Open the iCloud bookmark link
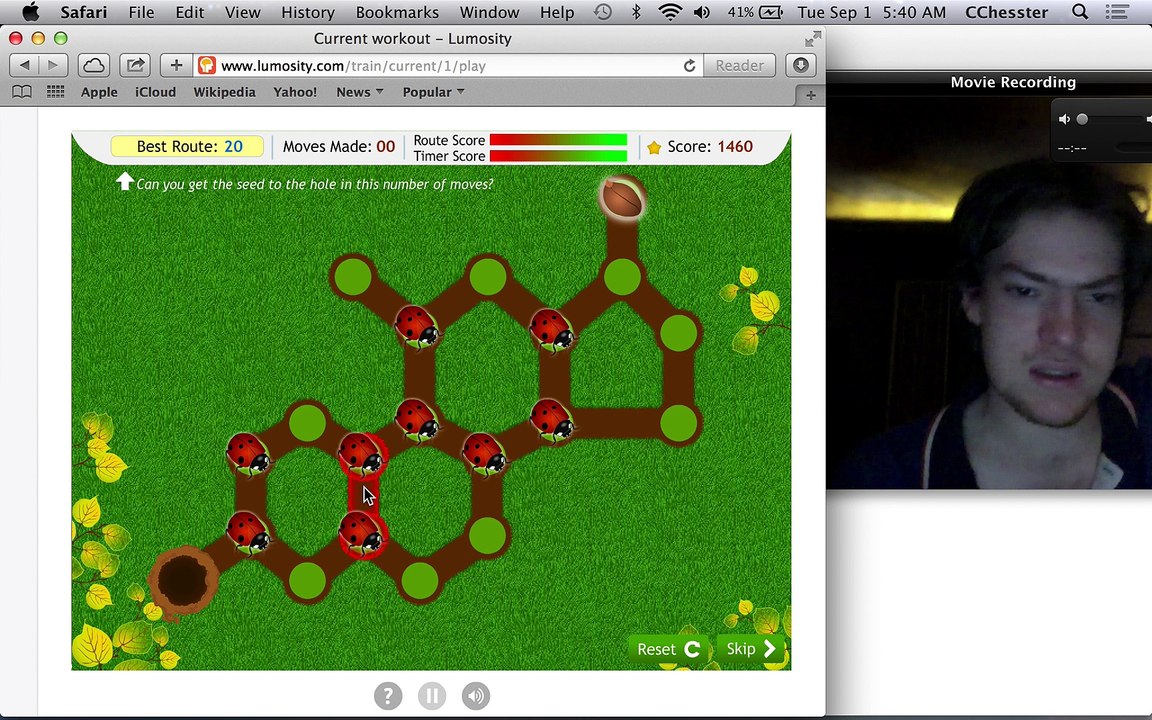1152x720 pixels. coord(155,92)
